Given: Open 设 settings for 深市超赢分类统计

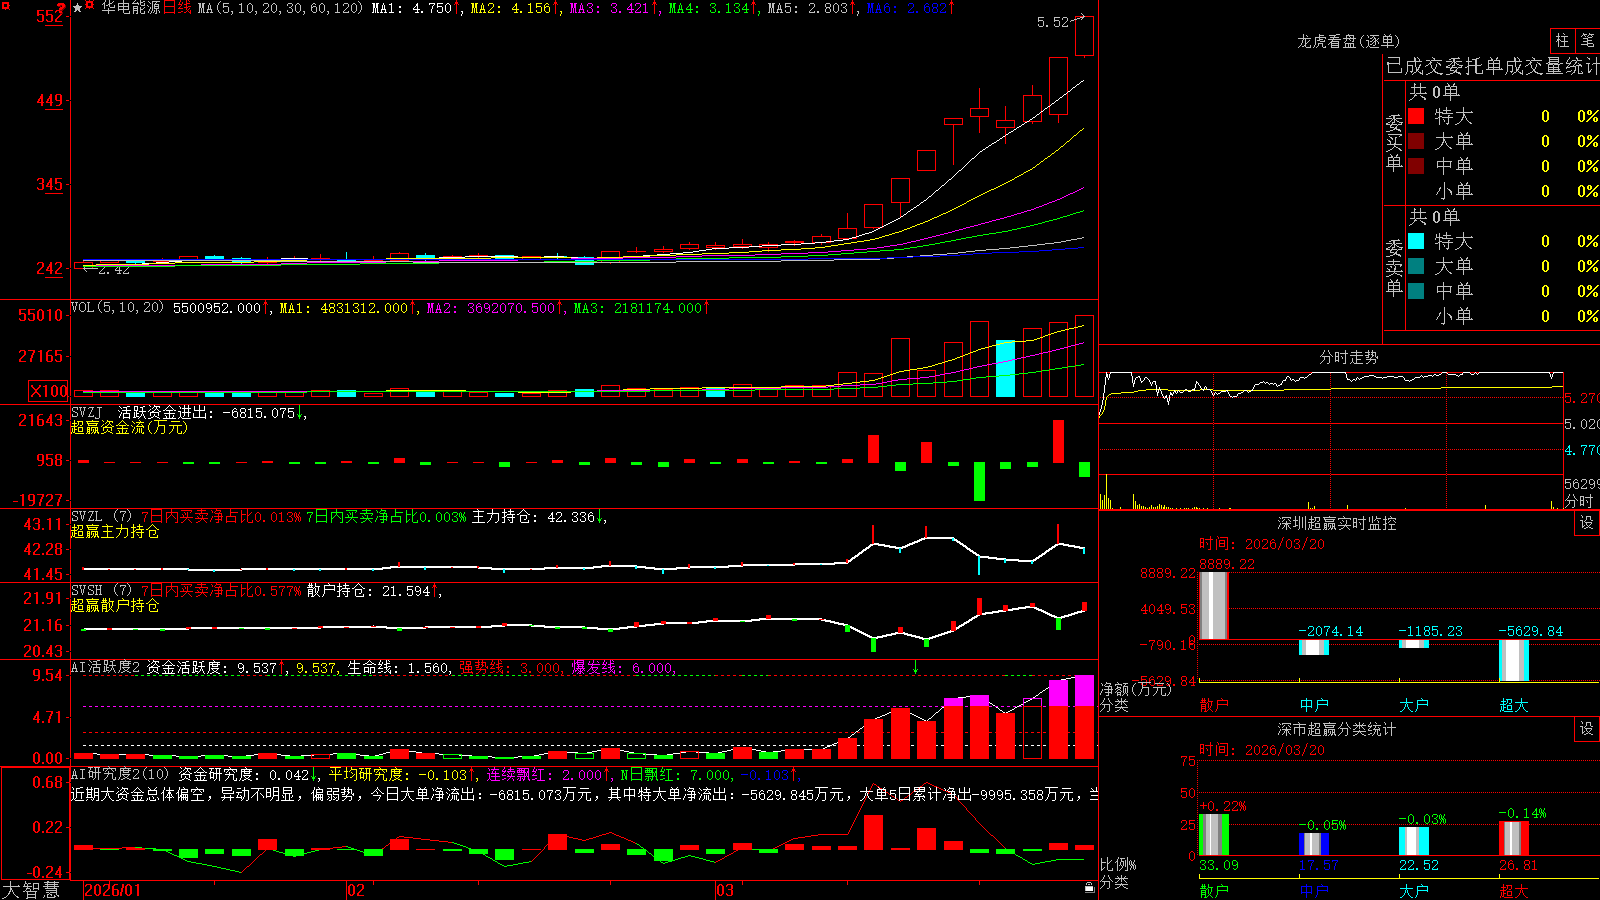Looking at the screenshot, I should [1587, 729].
